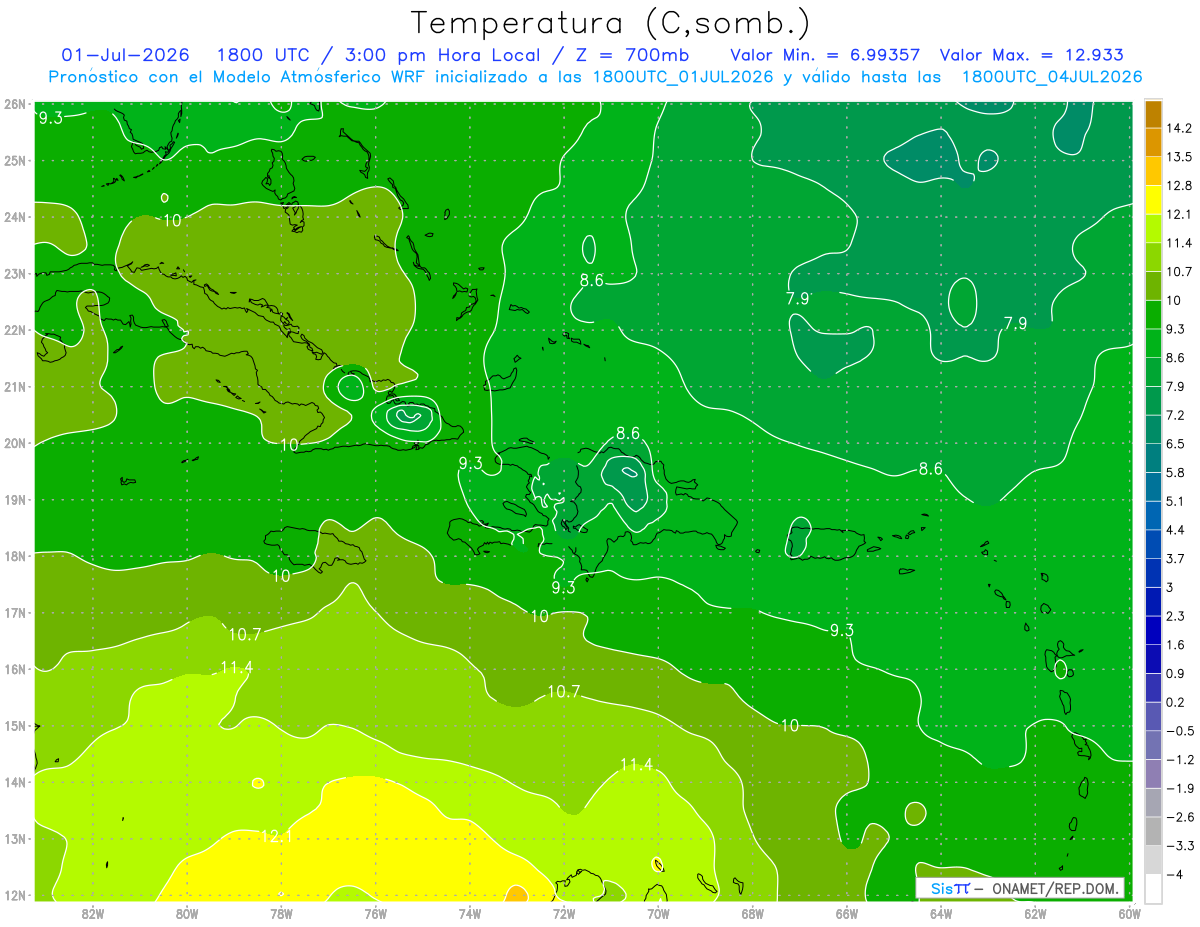Click the "20N" latitude axis label

pyautogui.click(x=15, y=443)
